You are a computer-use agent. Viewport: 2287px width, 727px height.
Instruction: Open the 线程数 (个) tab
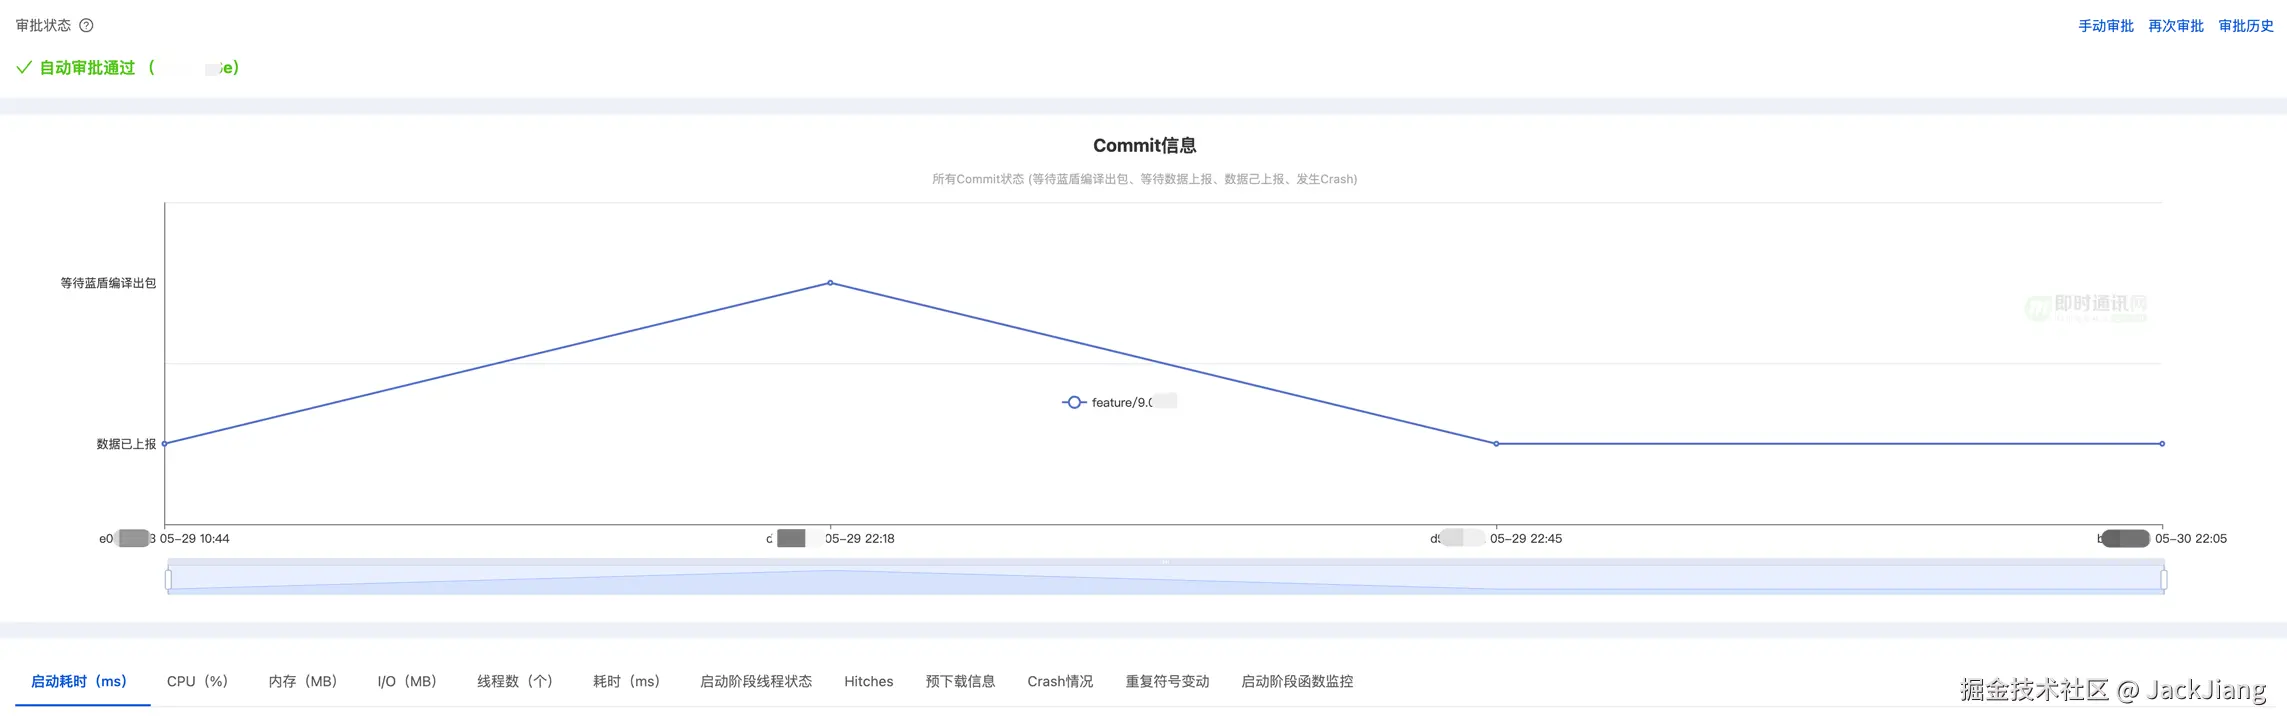pos(515,681)
